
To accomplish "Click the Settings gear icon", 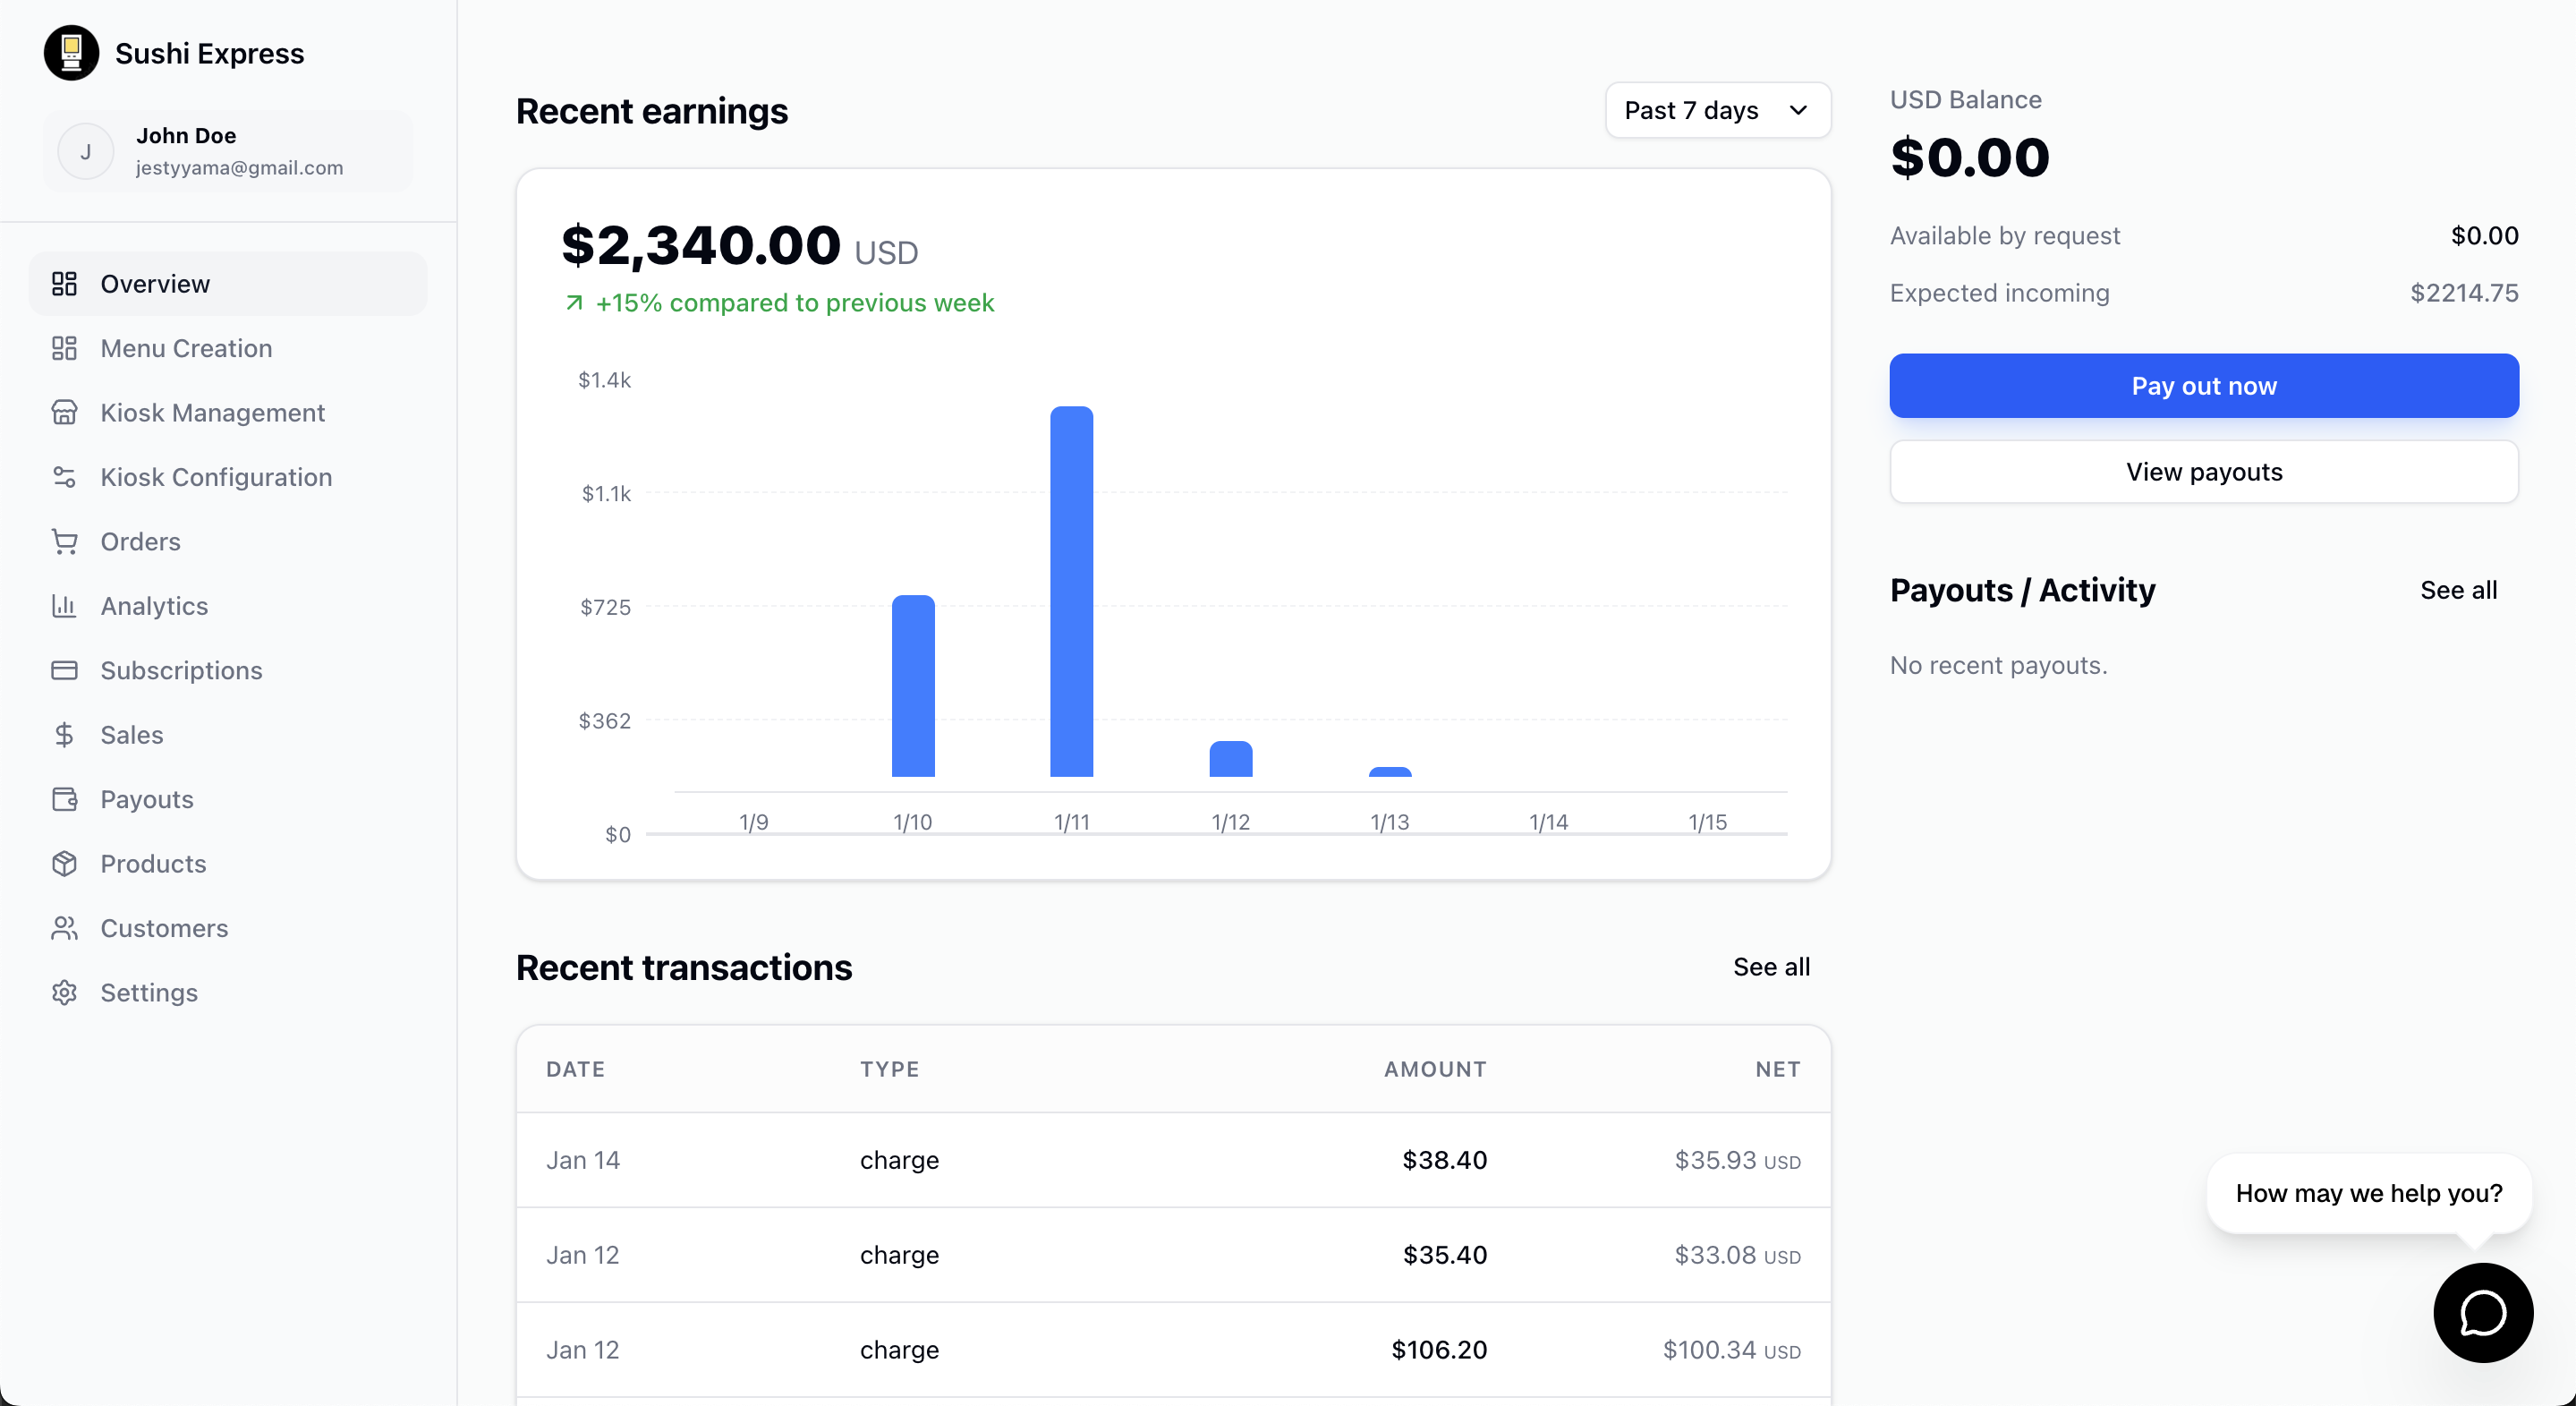I will click(x=64, y=992).
